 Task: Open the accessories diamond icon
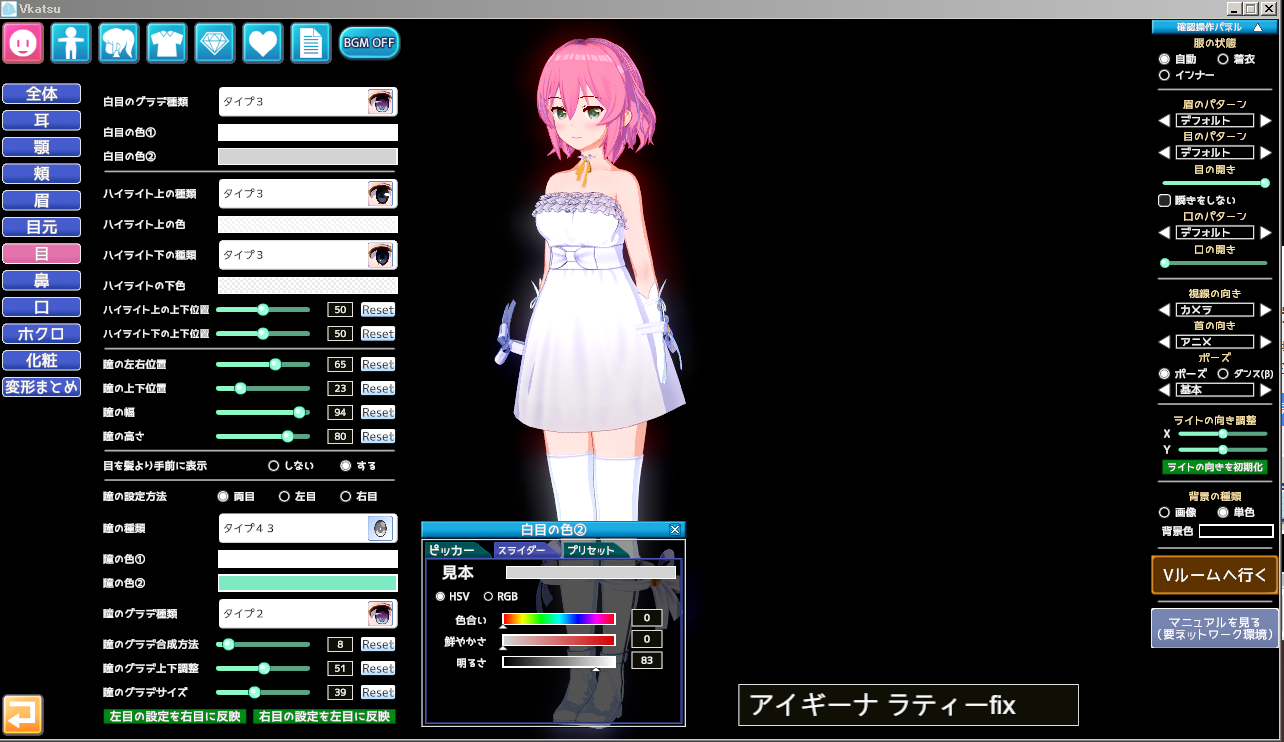point(215,43)
